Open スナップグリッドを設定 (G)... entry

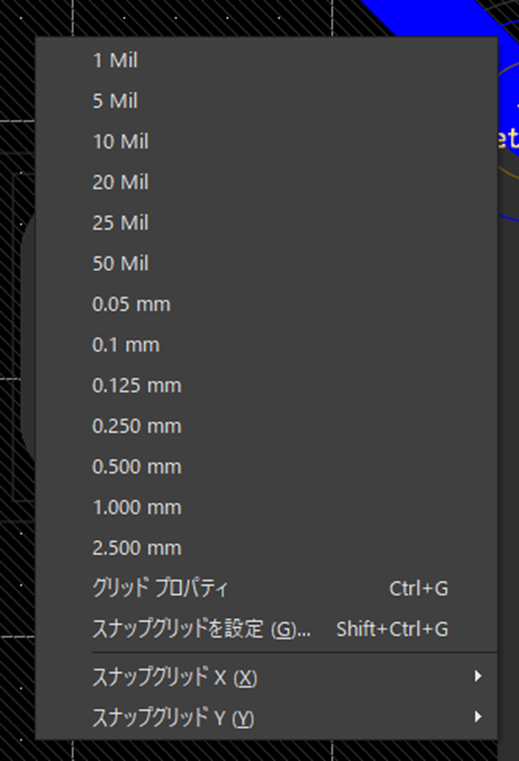pos(266,629)
